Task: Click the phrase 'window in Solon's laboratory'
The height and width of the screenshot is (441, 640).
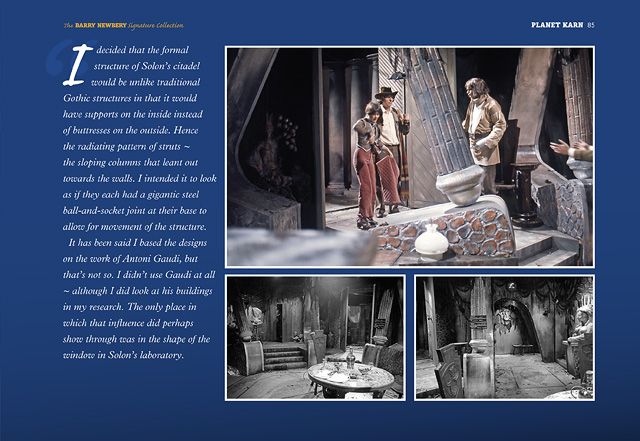Action: tap(132, 358)
